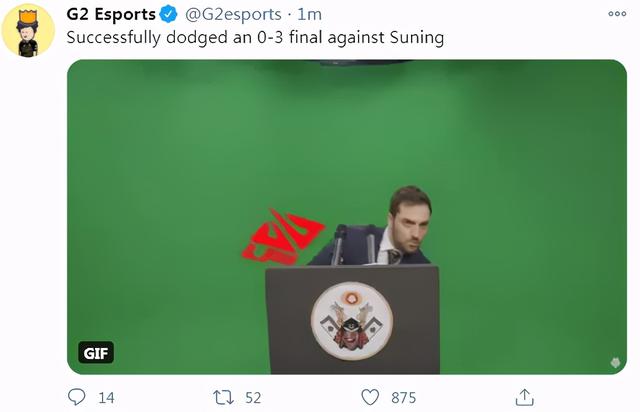
Task: Click the small watermark icon in GIF corner
Action: click(x=616, y=362)
